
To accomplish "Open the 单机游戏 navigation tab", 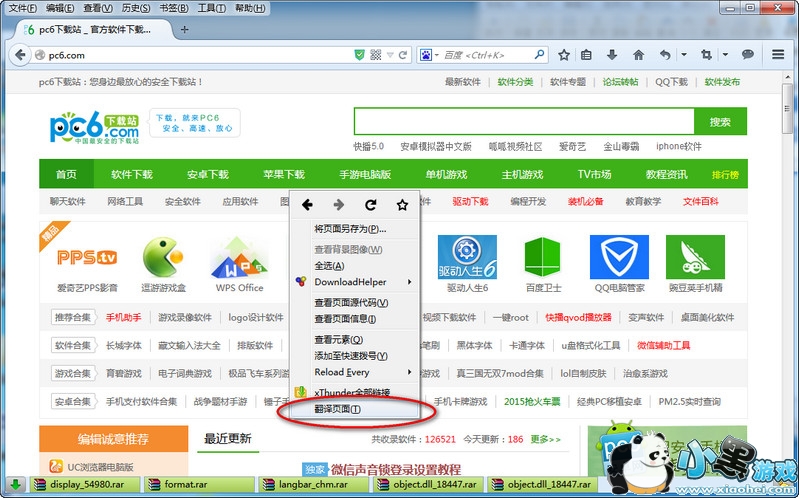I will [x=446, y=174].
